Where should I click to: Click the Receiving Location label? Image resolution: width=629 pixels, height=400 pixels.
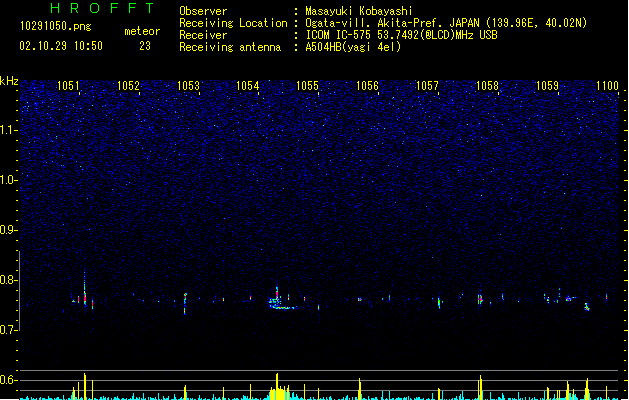point(233,23)
